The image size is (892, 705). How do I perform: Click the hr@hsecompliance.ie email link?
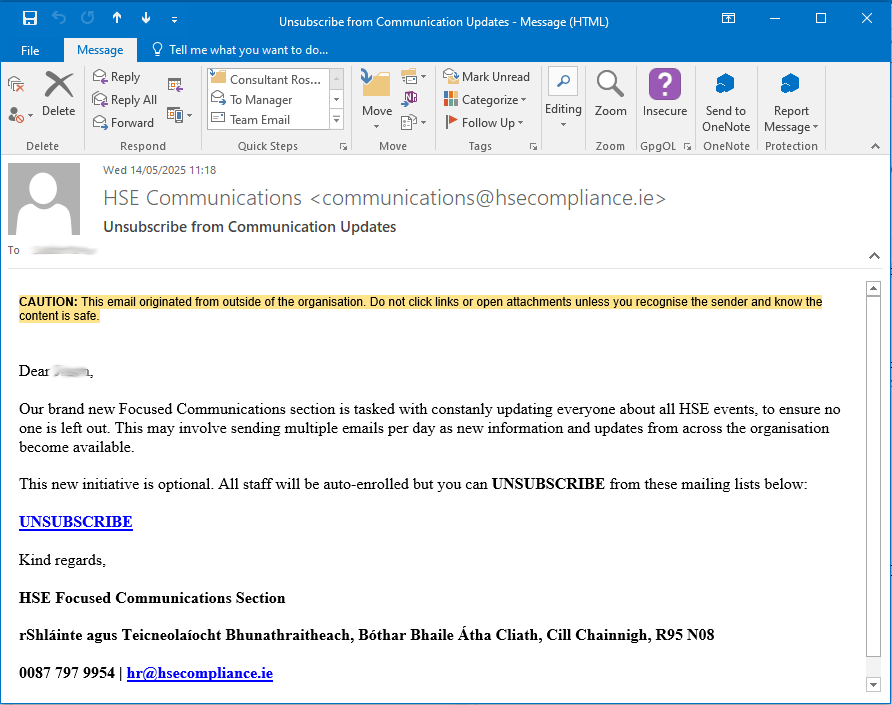(x=200, y=673)
